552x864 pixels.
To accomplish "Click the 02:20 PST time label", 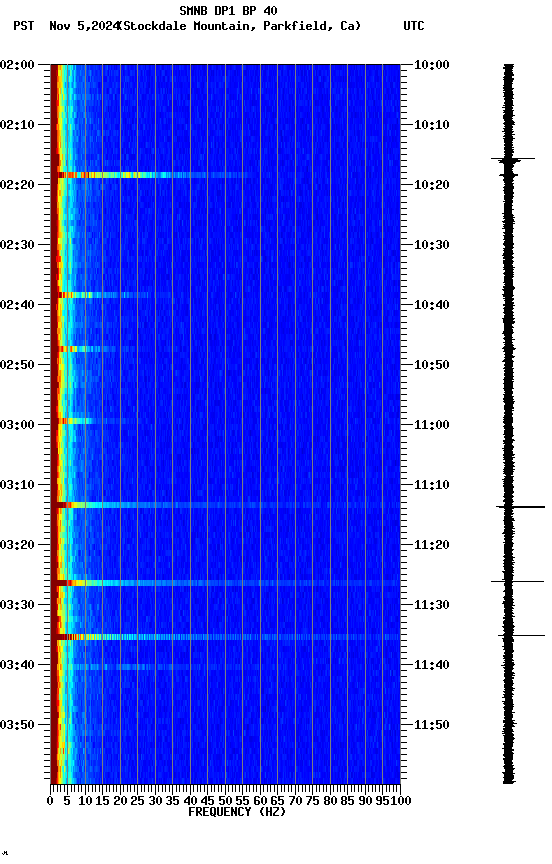I will click(x=17, y=185).
